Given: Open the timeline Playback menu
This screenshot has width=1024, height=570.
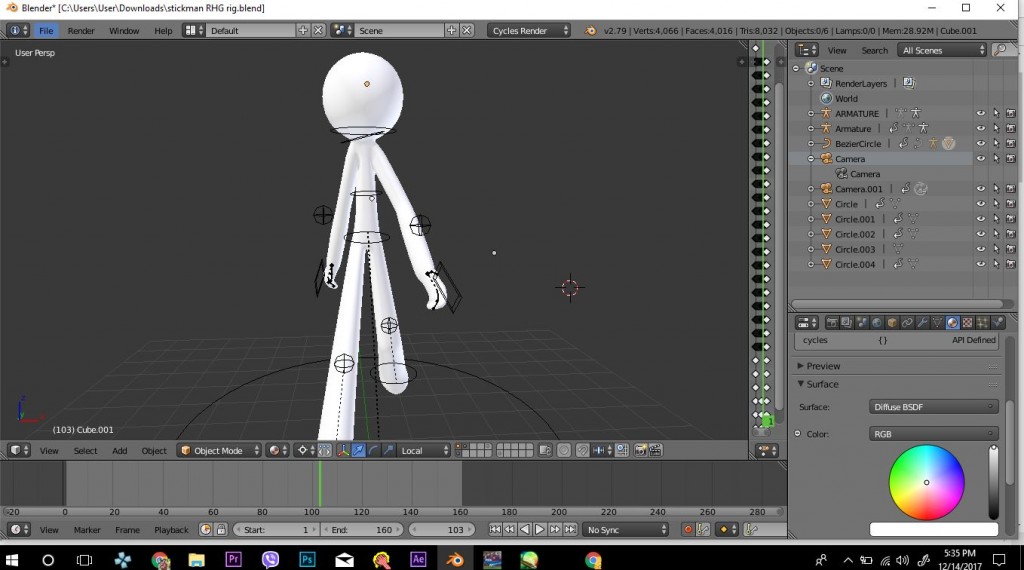Looking at the screenshot, I should [171, 530].
